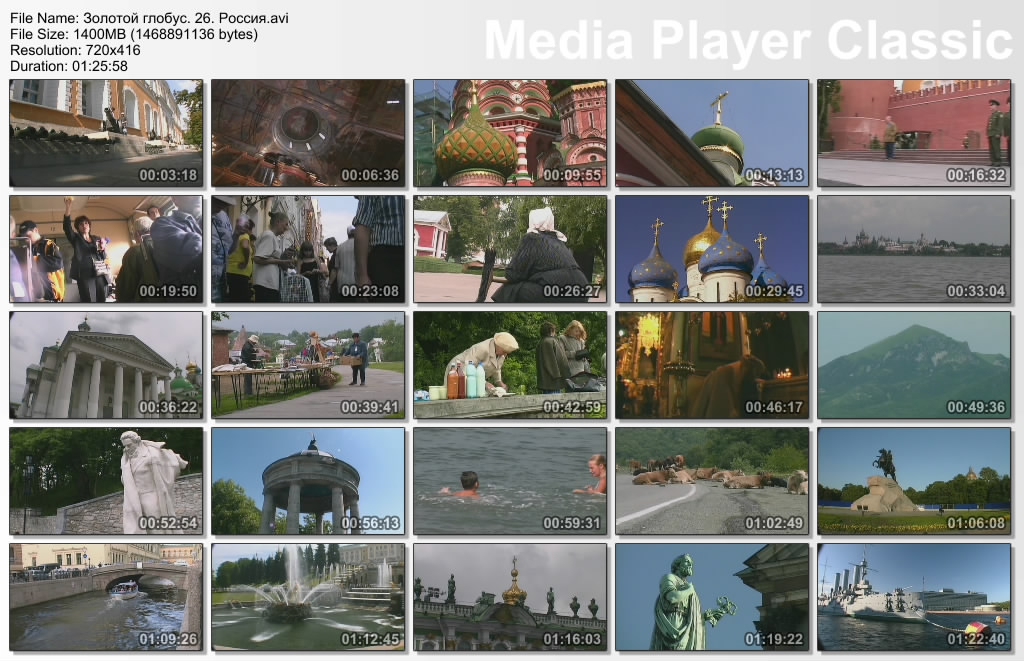Select the tour guide thumbnail at 00:19:50

(x=106, y=249)
